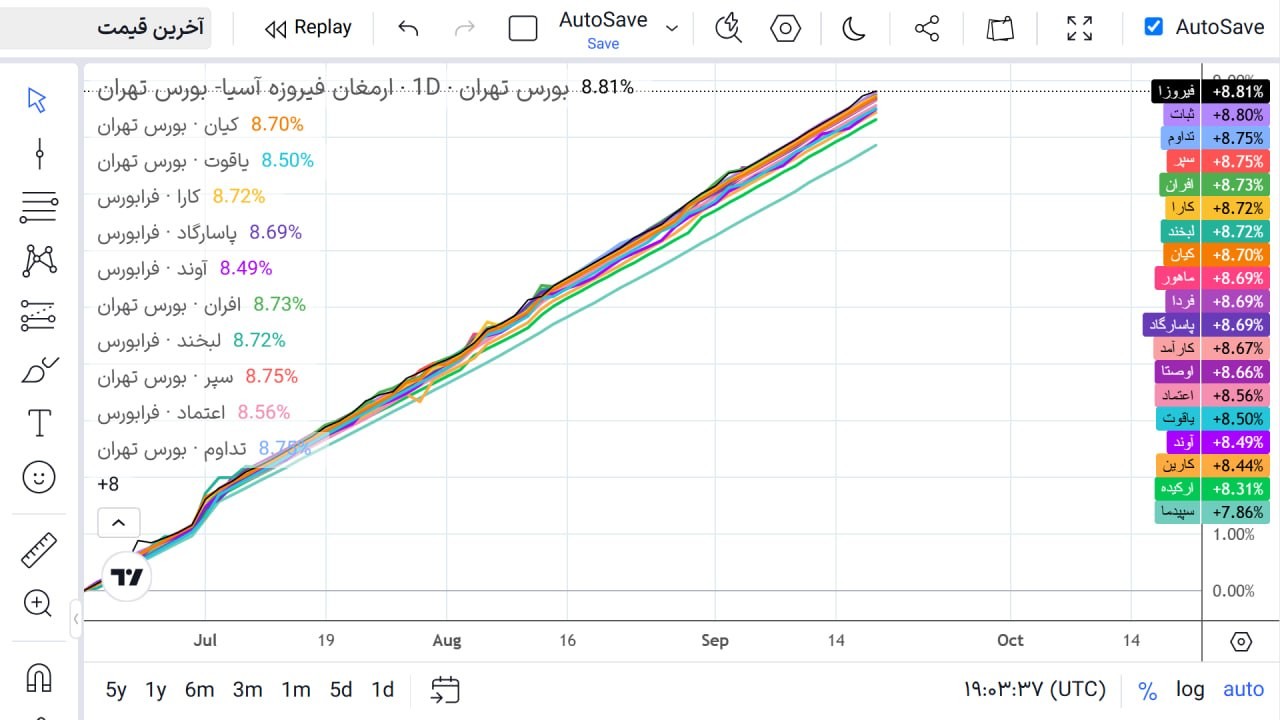Select the 3m time range

point(247,689)
